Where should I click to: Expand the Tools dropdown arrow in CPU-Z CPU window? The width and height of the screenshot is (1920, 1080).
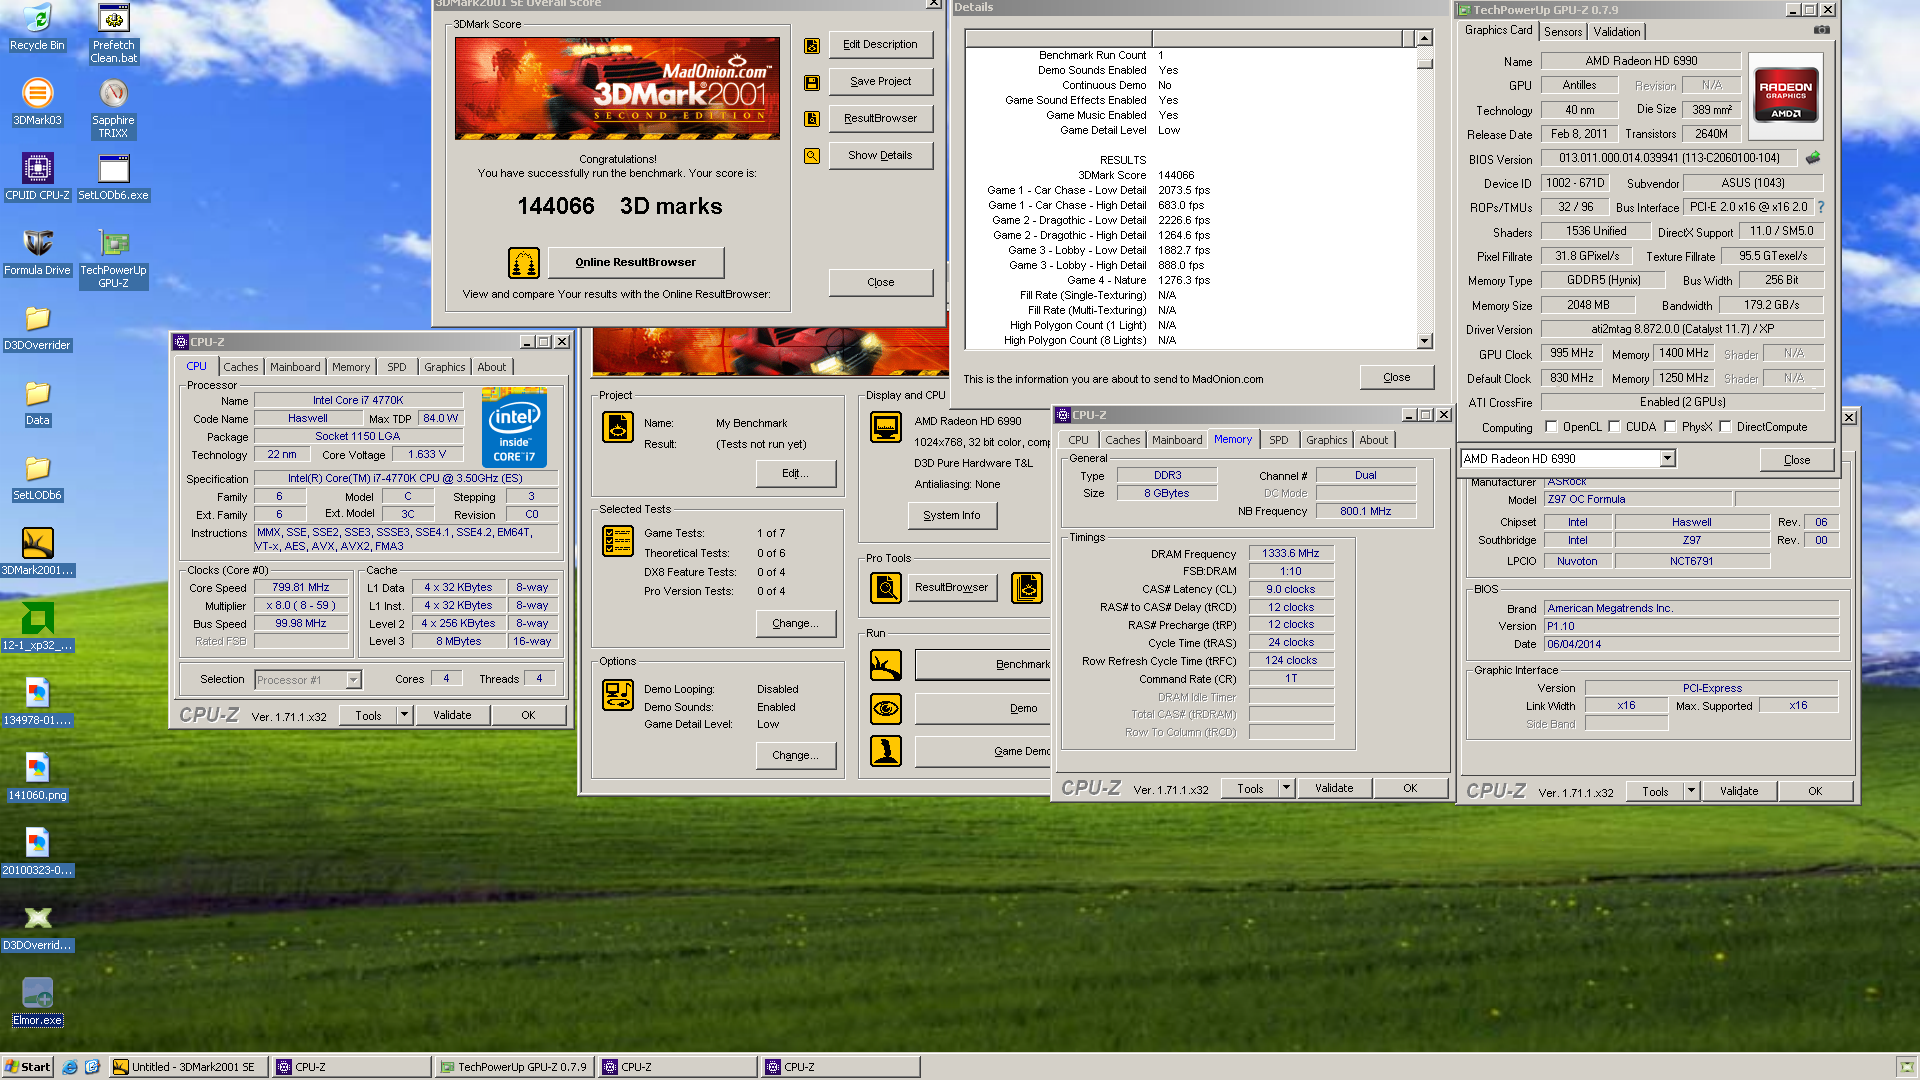click(x=404, y=715)
